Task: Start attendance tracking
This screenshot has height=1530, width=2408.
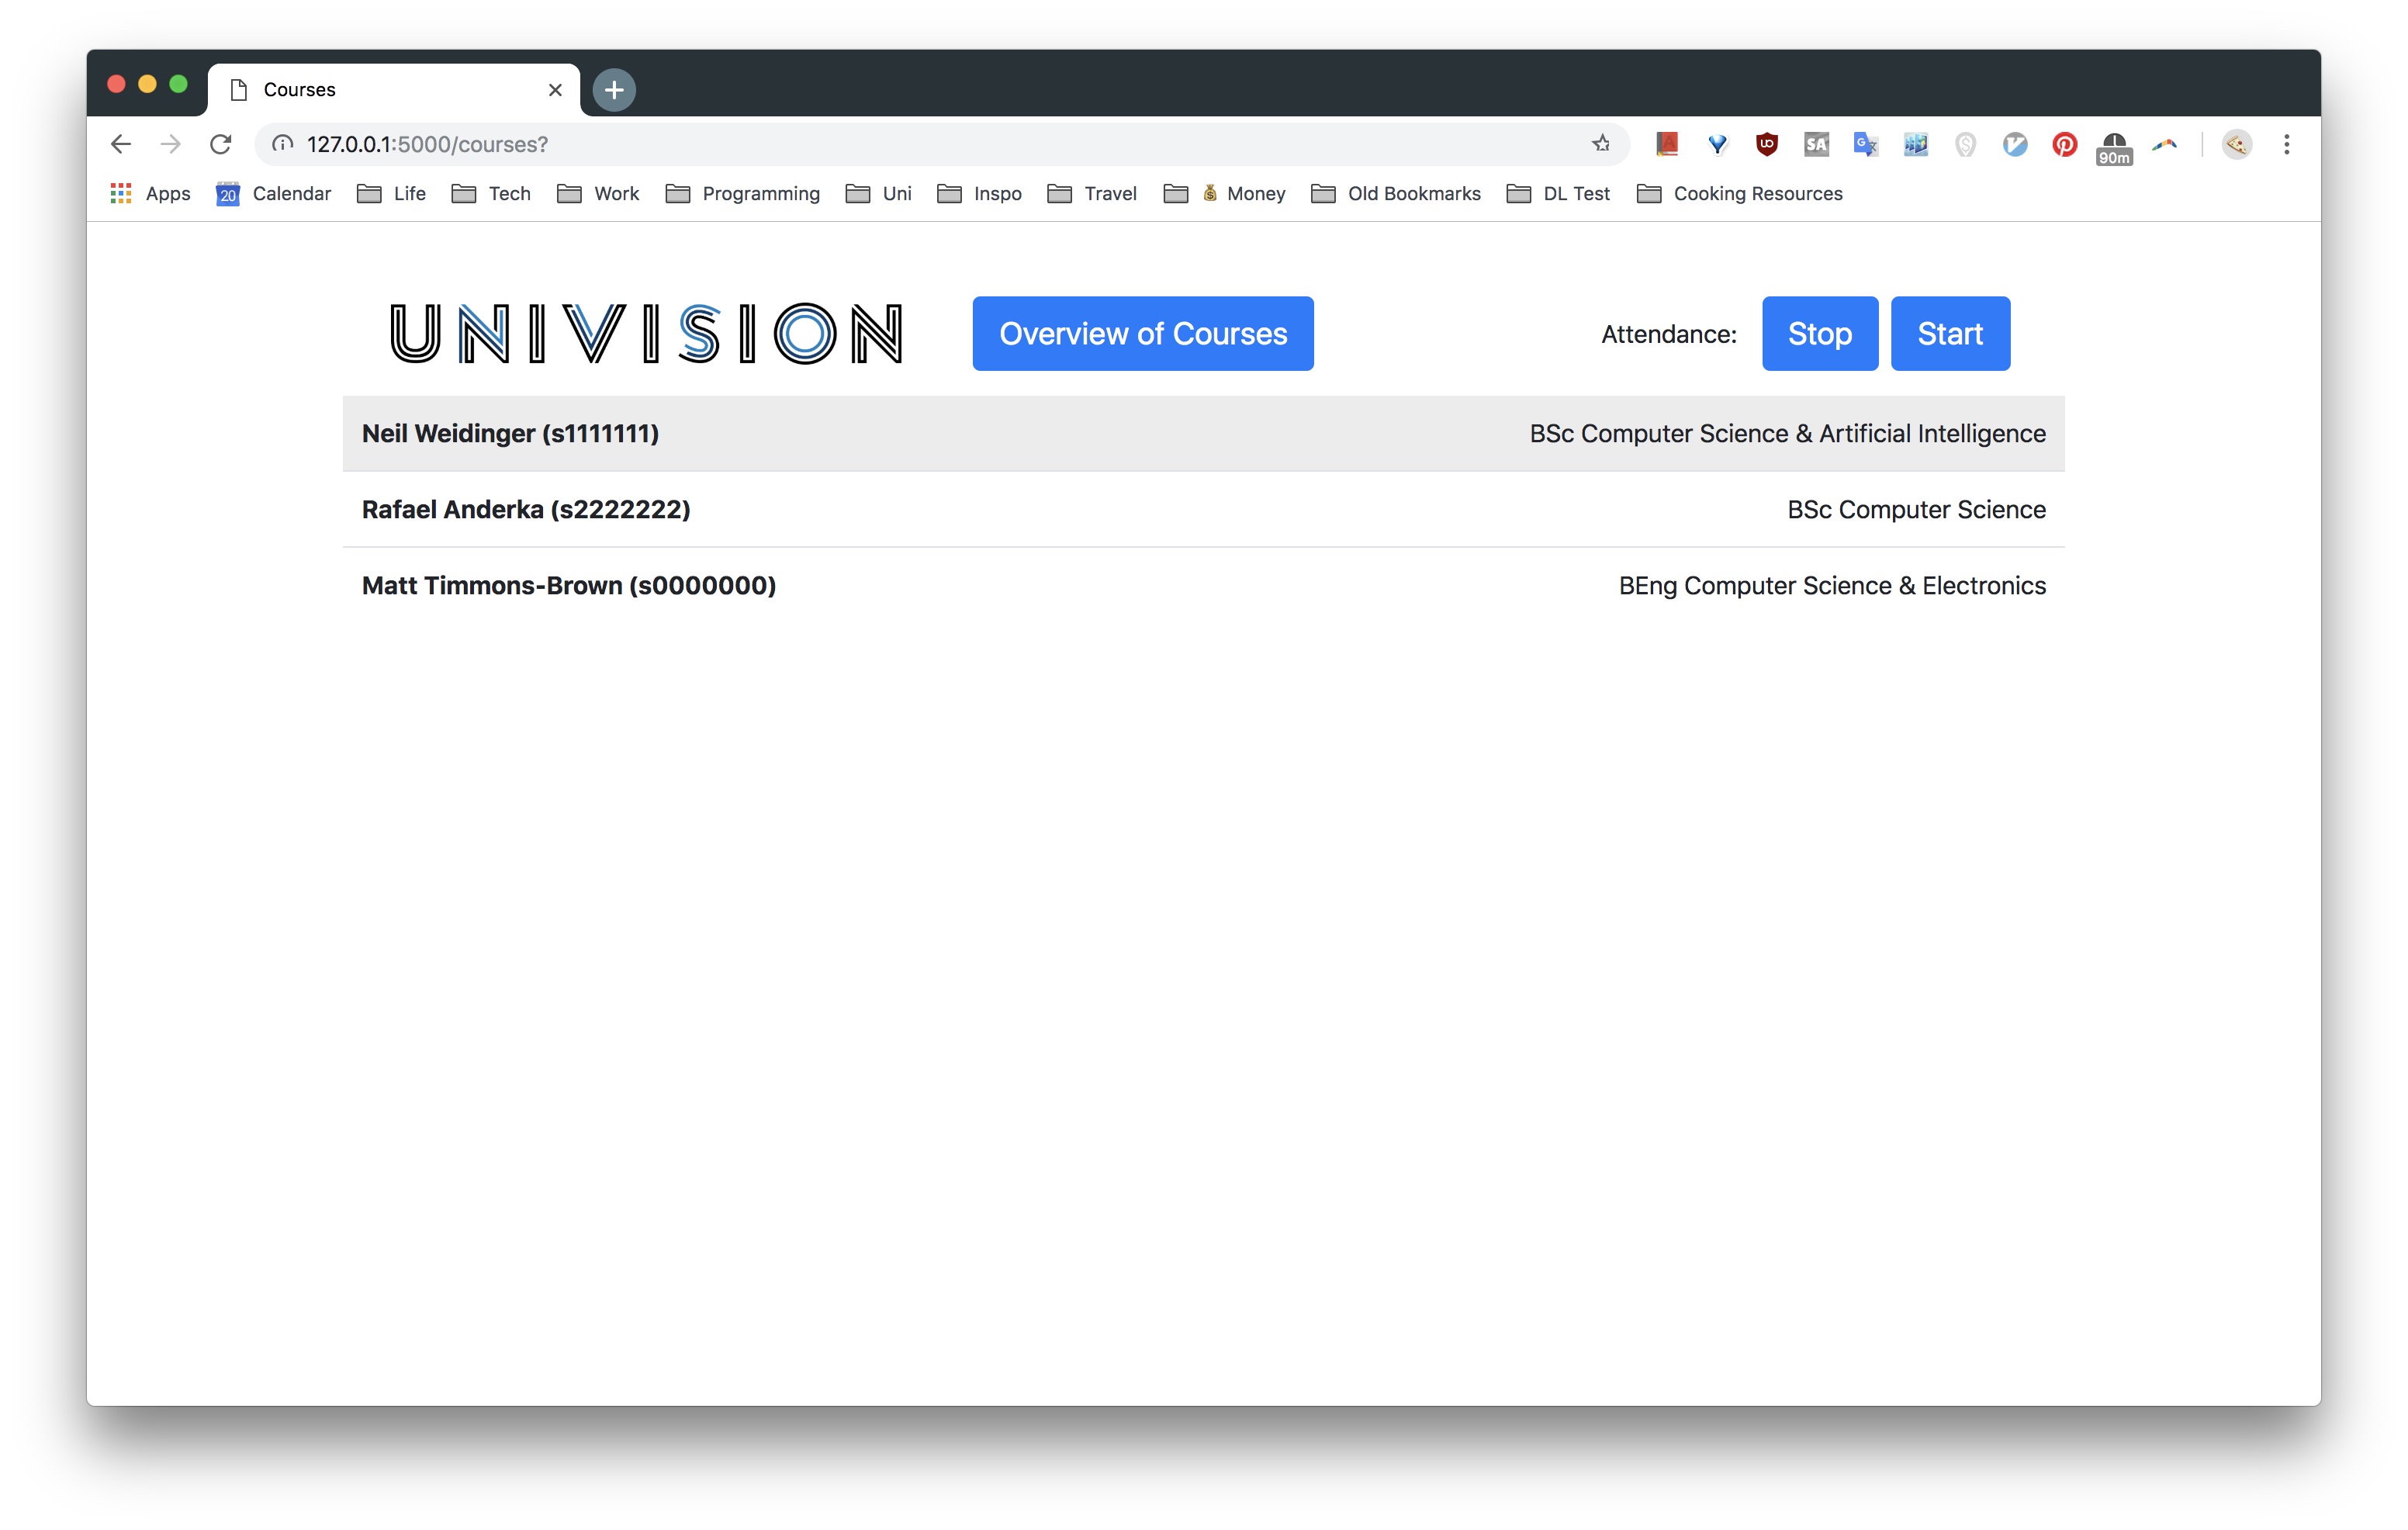Action: click(1949, 333)
